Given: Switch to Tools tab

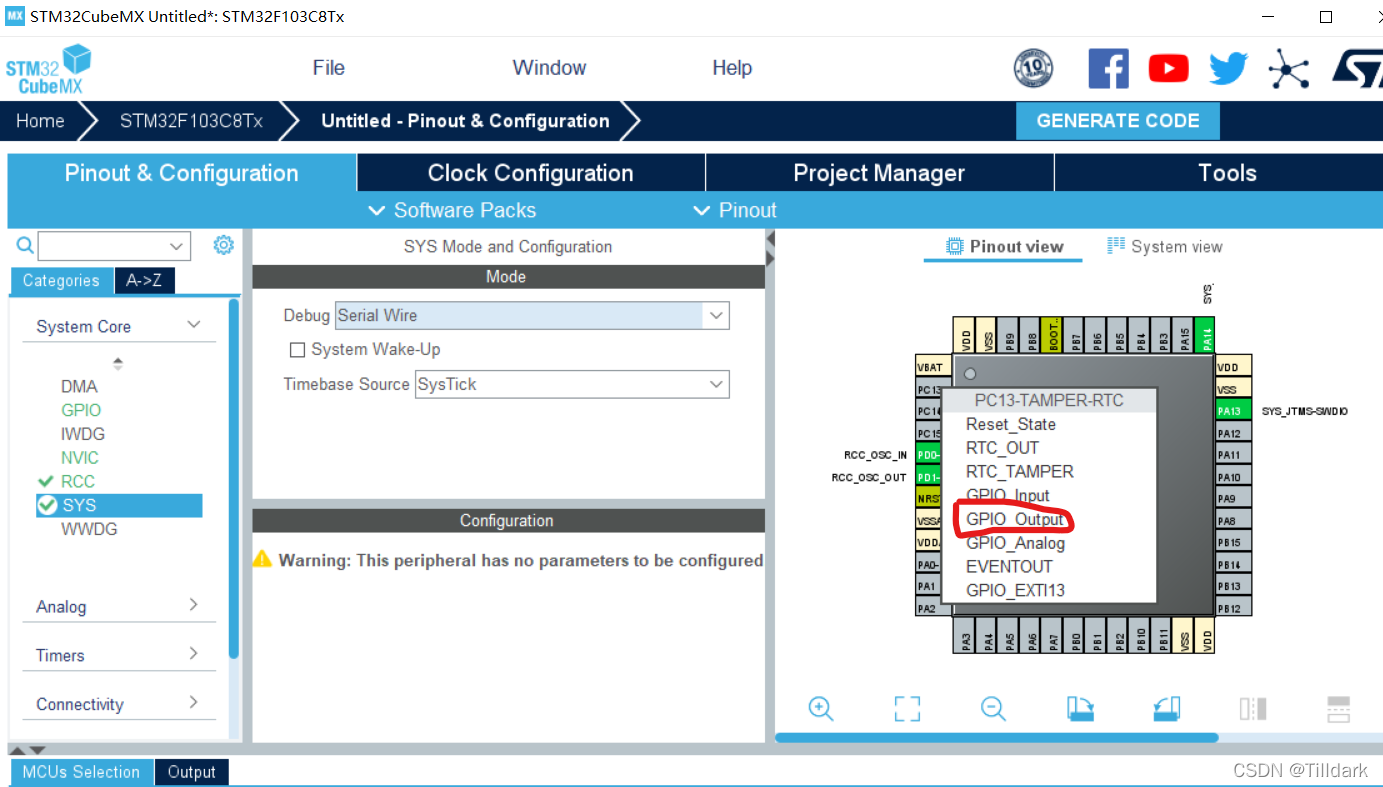Looking at the screenshot, I should click(x=1227, y=173).
